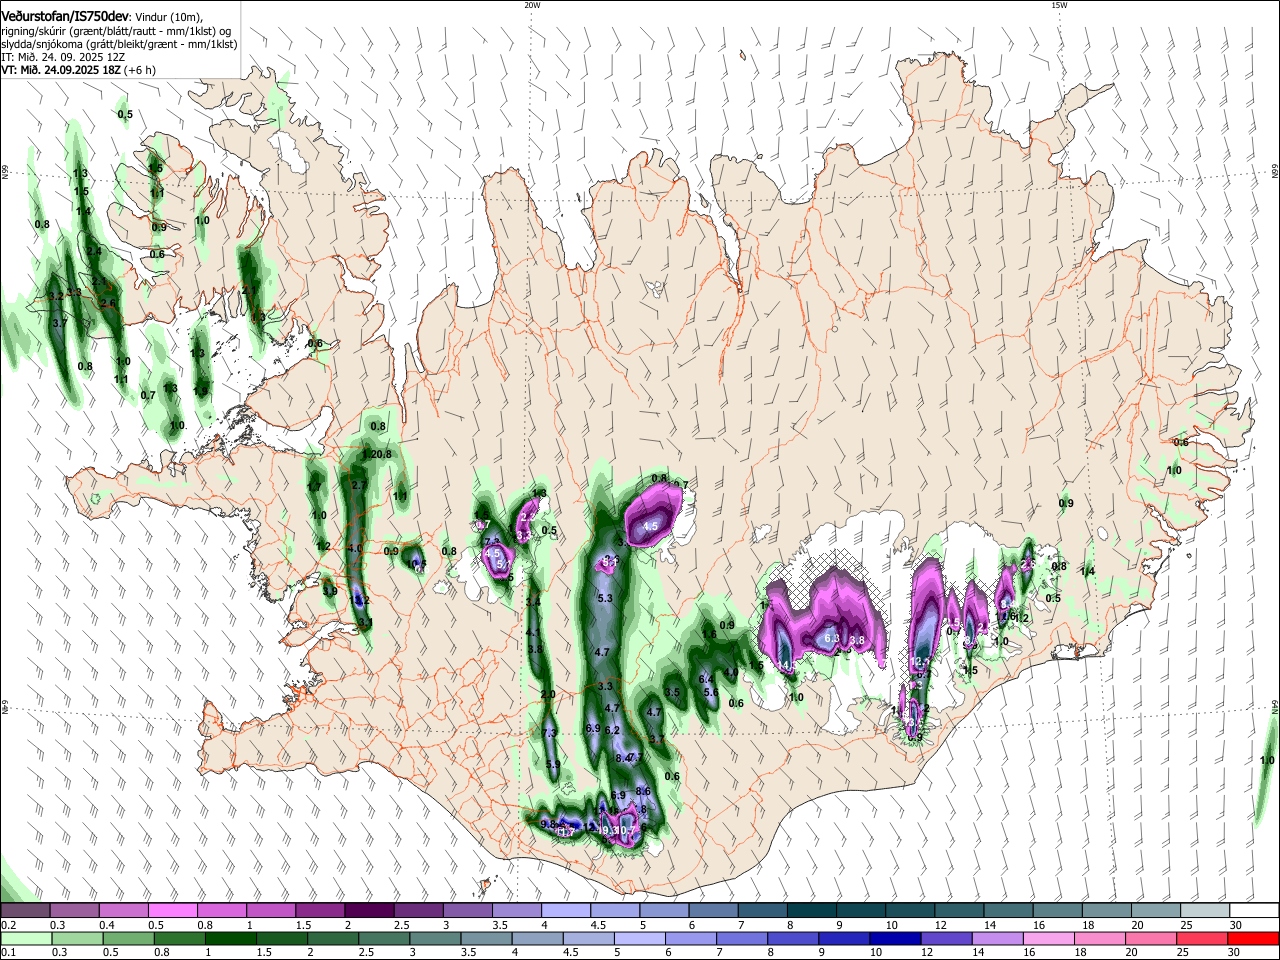
Task: Select the dark purple snow swatch between 2 and 2.5
Action: (x=370, y=911)
